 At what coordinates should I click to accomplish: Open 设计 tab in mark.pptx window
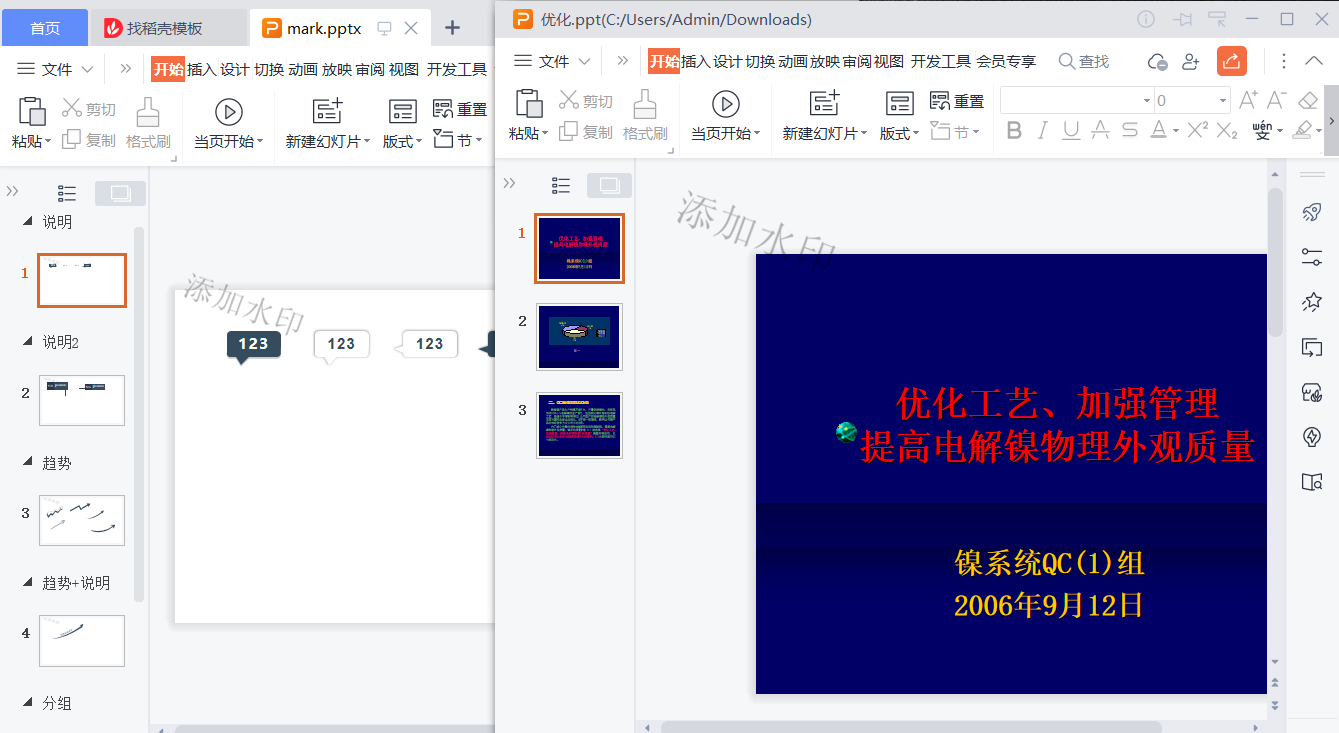coord(234,69)
